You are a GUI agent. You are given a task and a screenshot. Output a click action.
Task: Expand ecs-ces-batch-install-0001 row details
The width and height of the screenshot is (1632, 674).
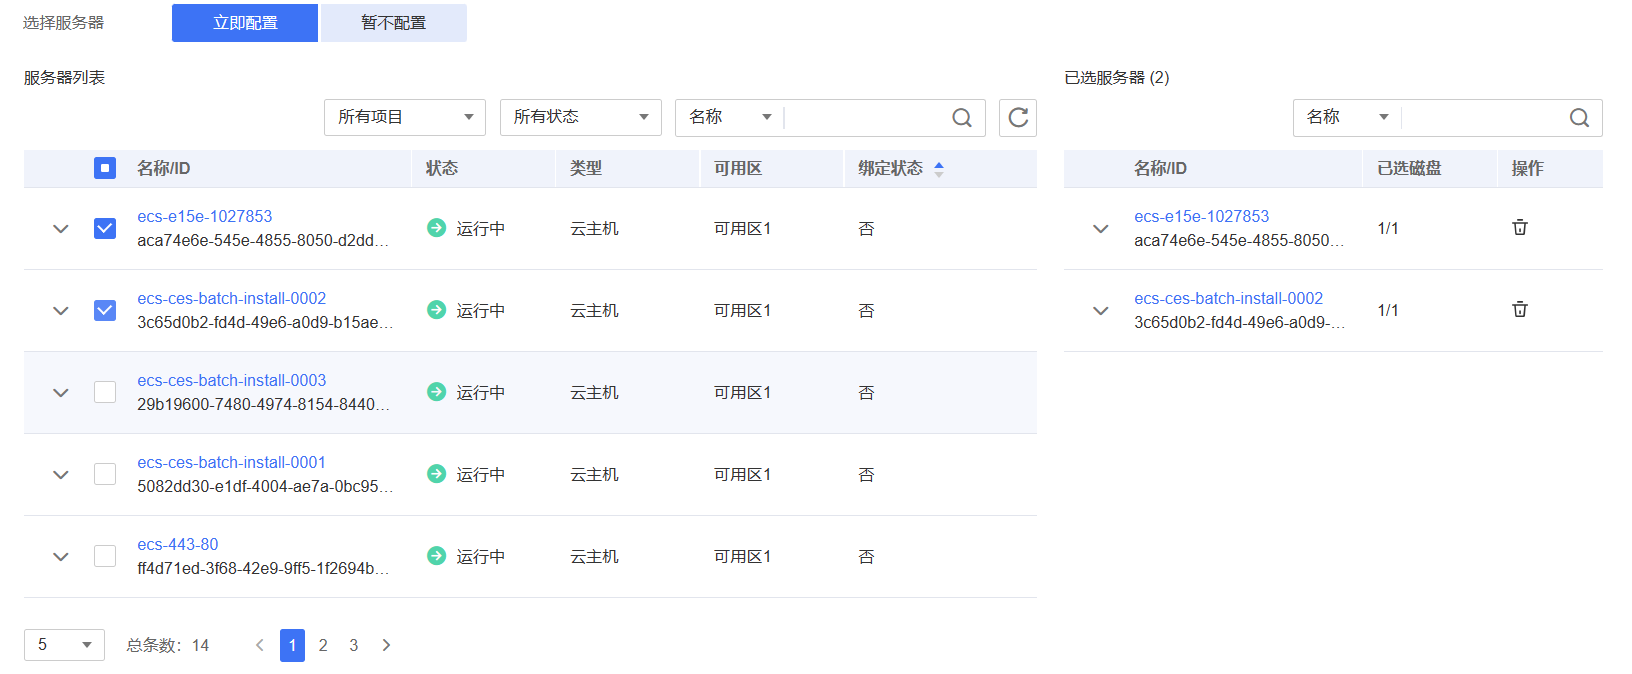coord(61,475)
